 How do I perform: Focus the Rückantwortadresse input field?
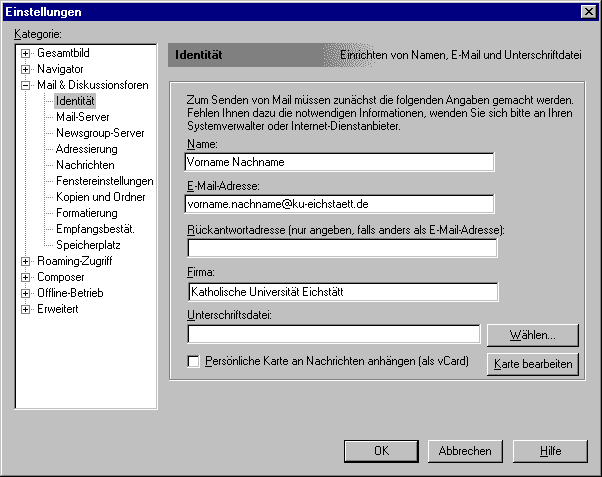[340, 247]
